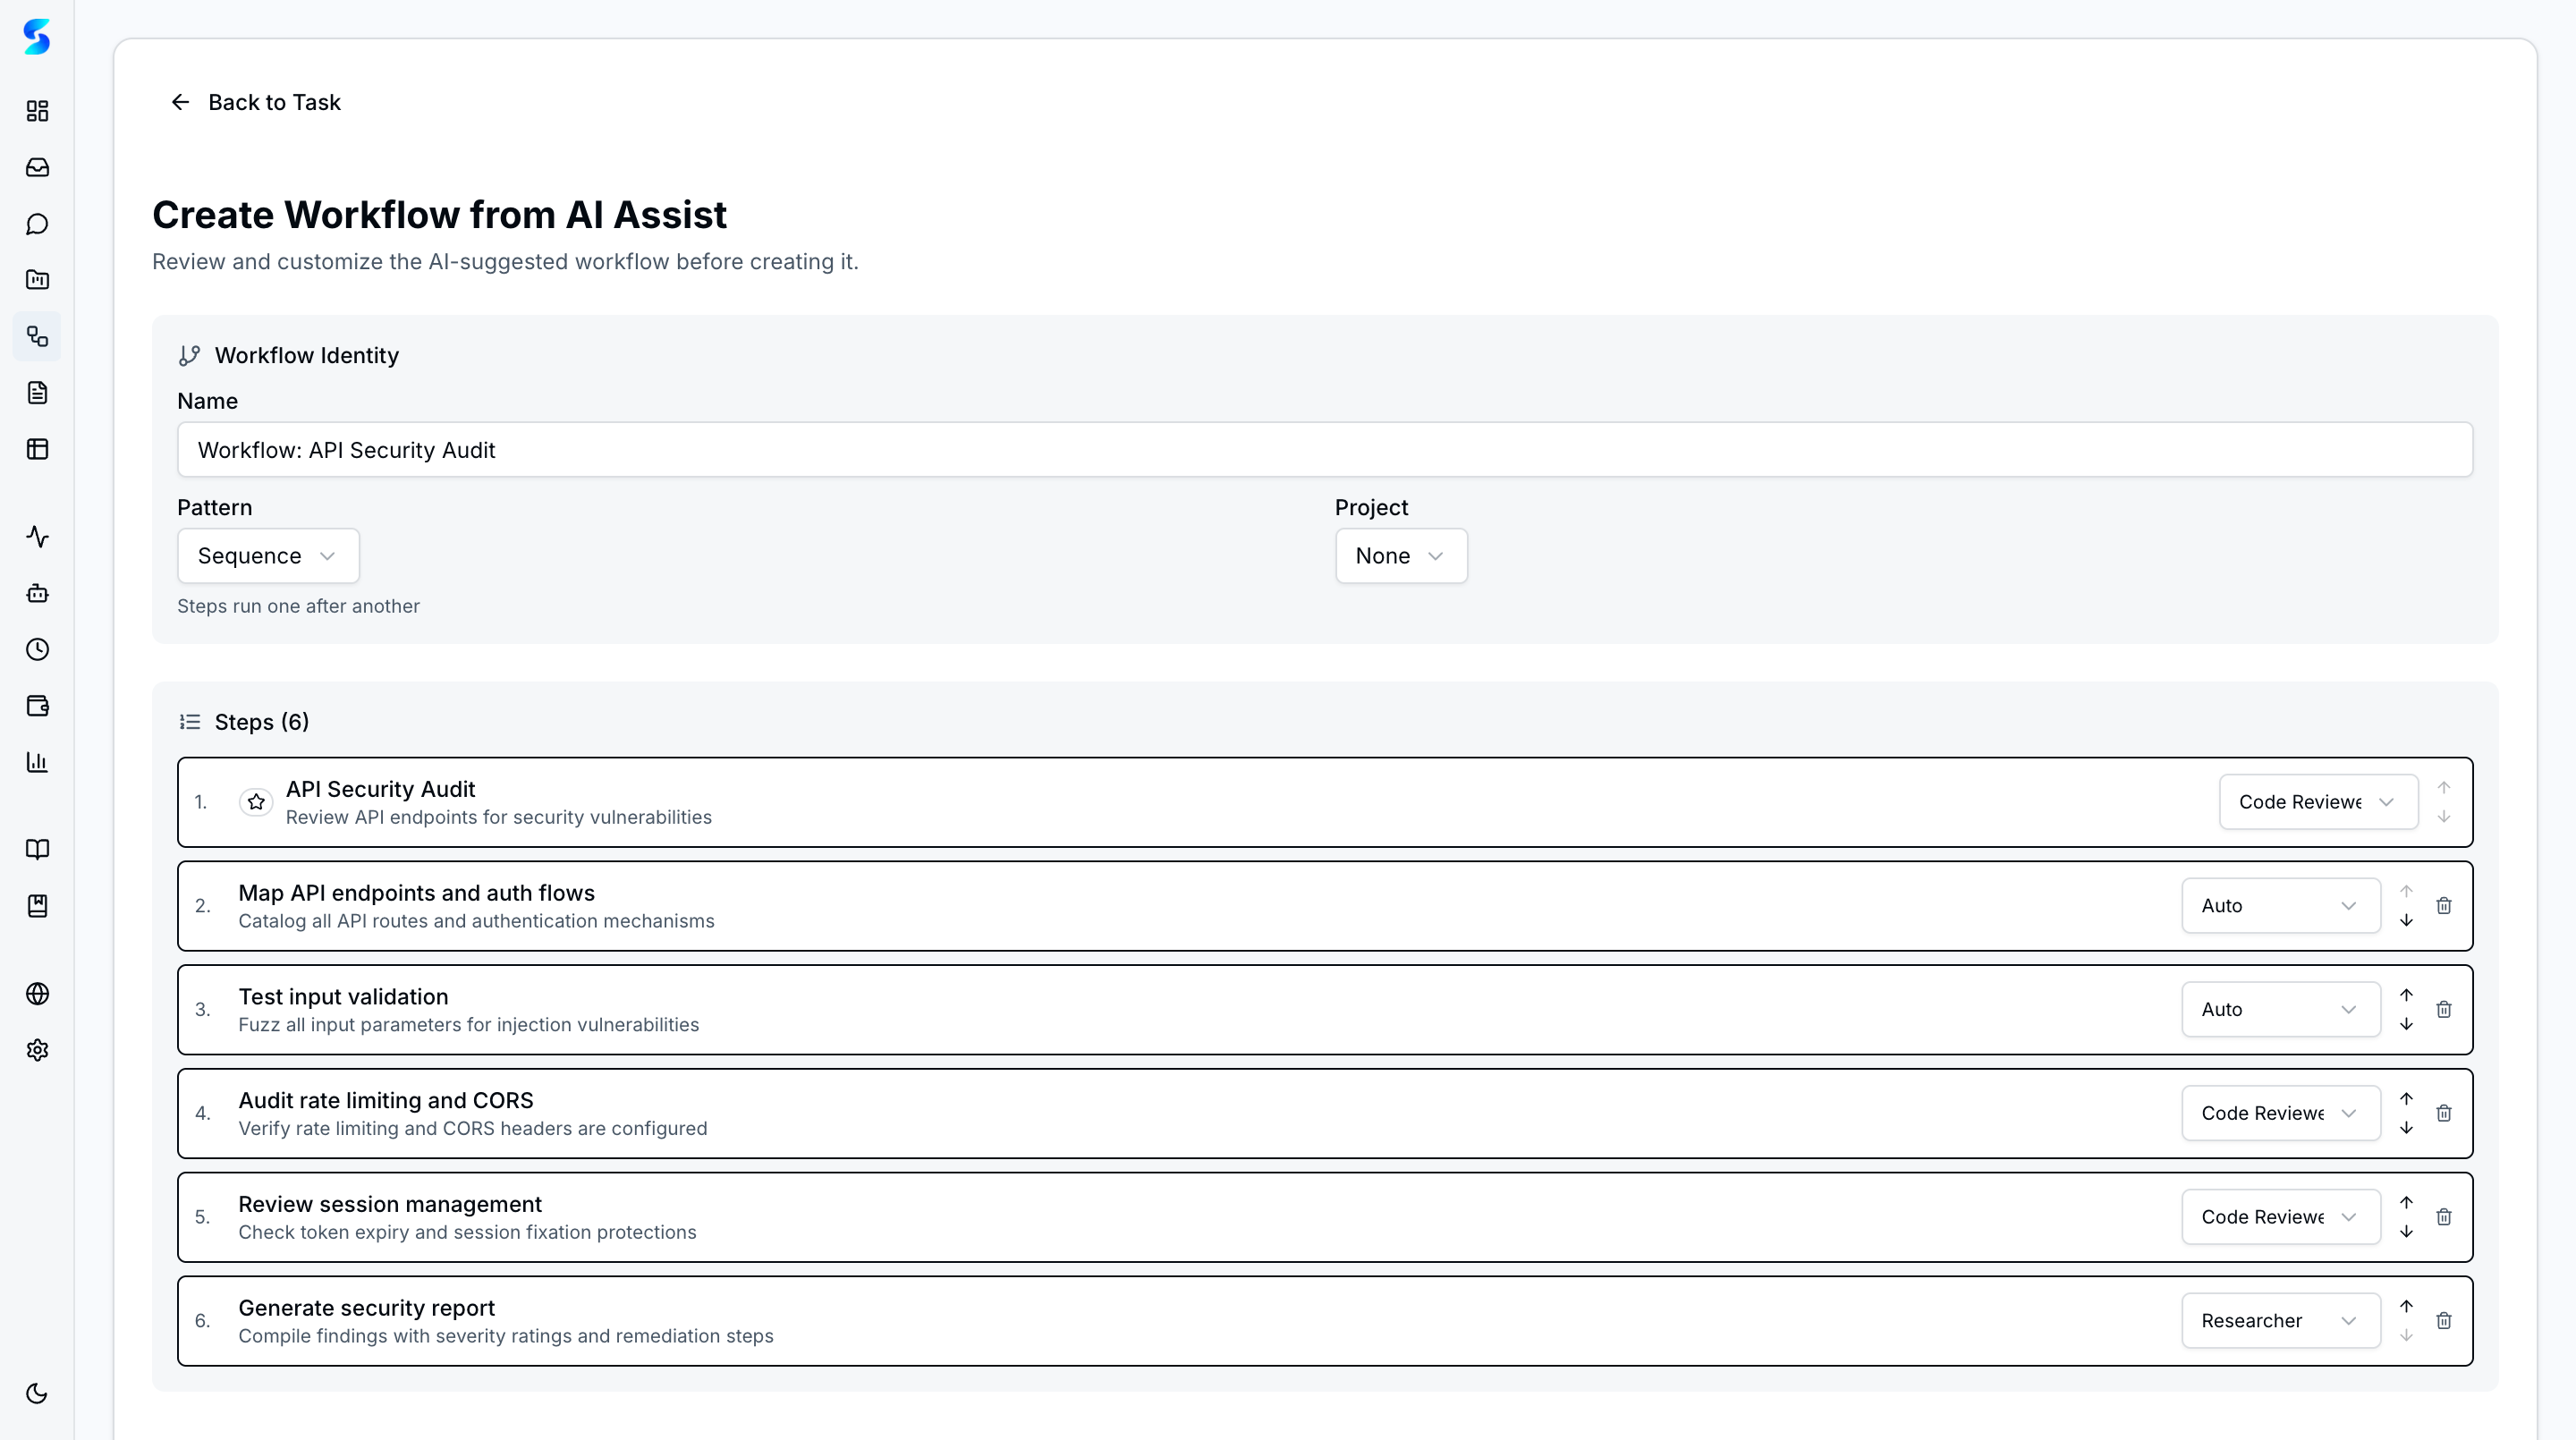Open the chat panel

click(37, 224)
